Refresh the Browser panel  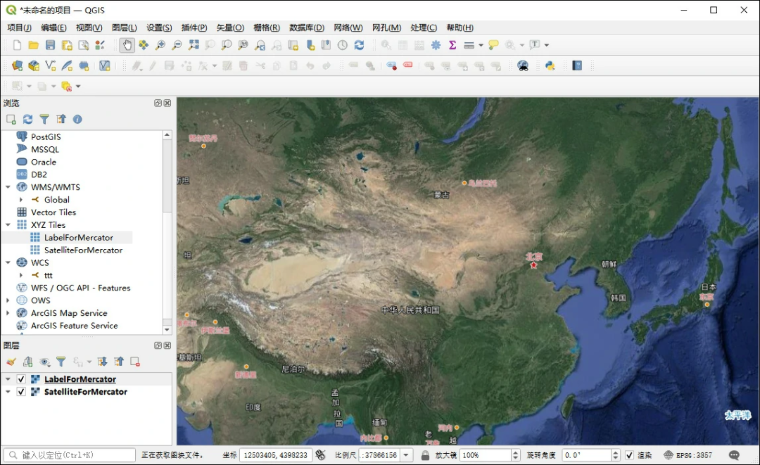(x=28, y=119)
